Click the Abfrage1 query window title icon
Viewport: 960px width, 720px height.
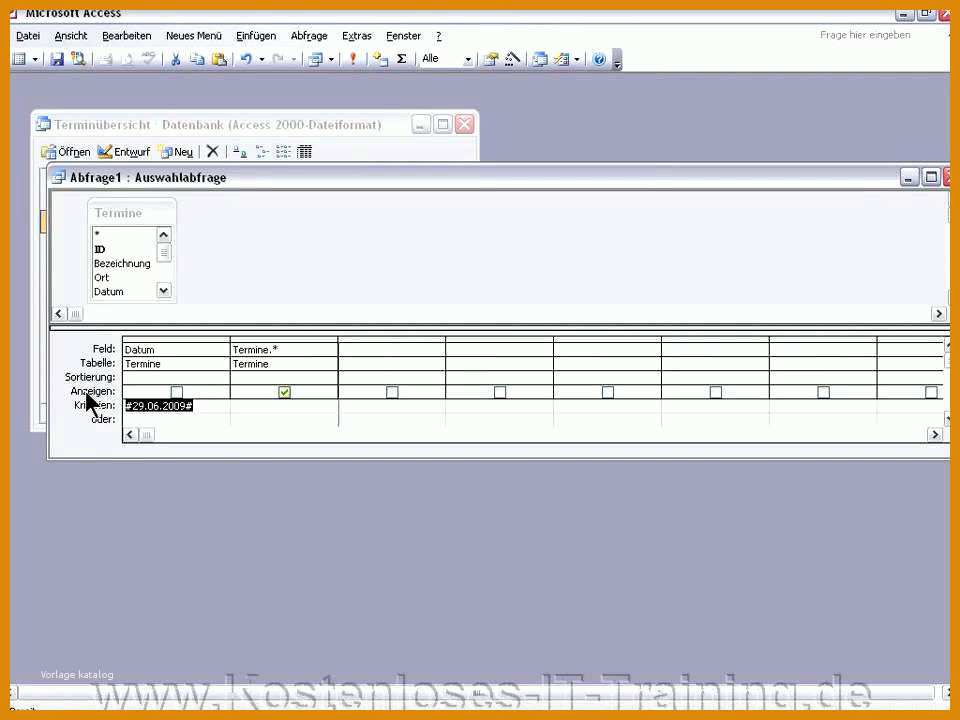coord(59,178)
